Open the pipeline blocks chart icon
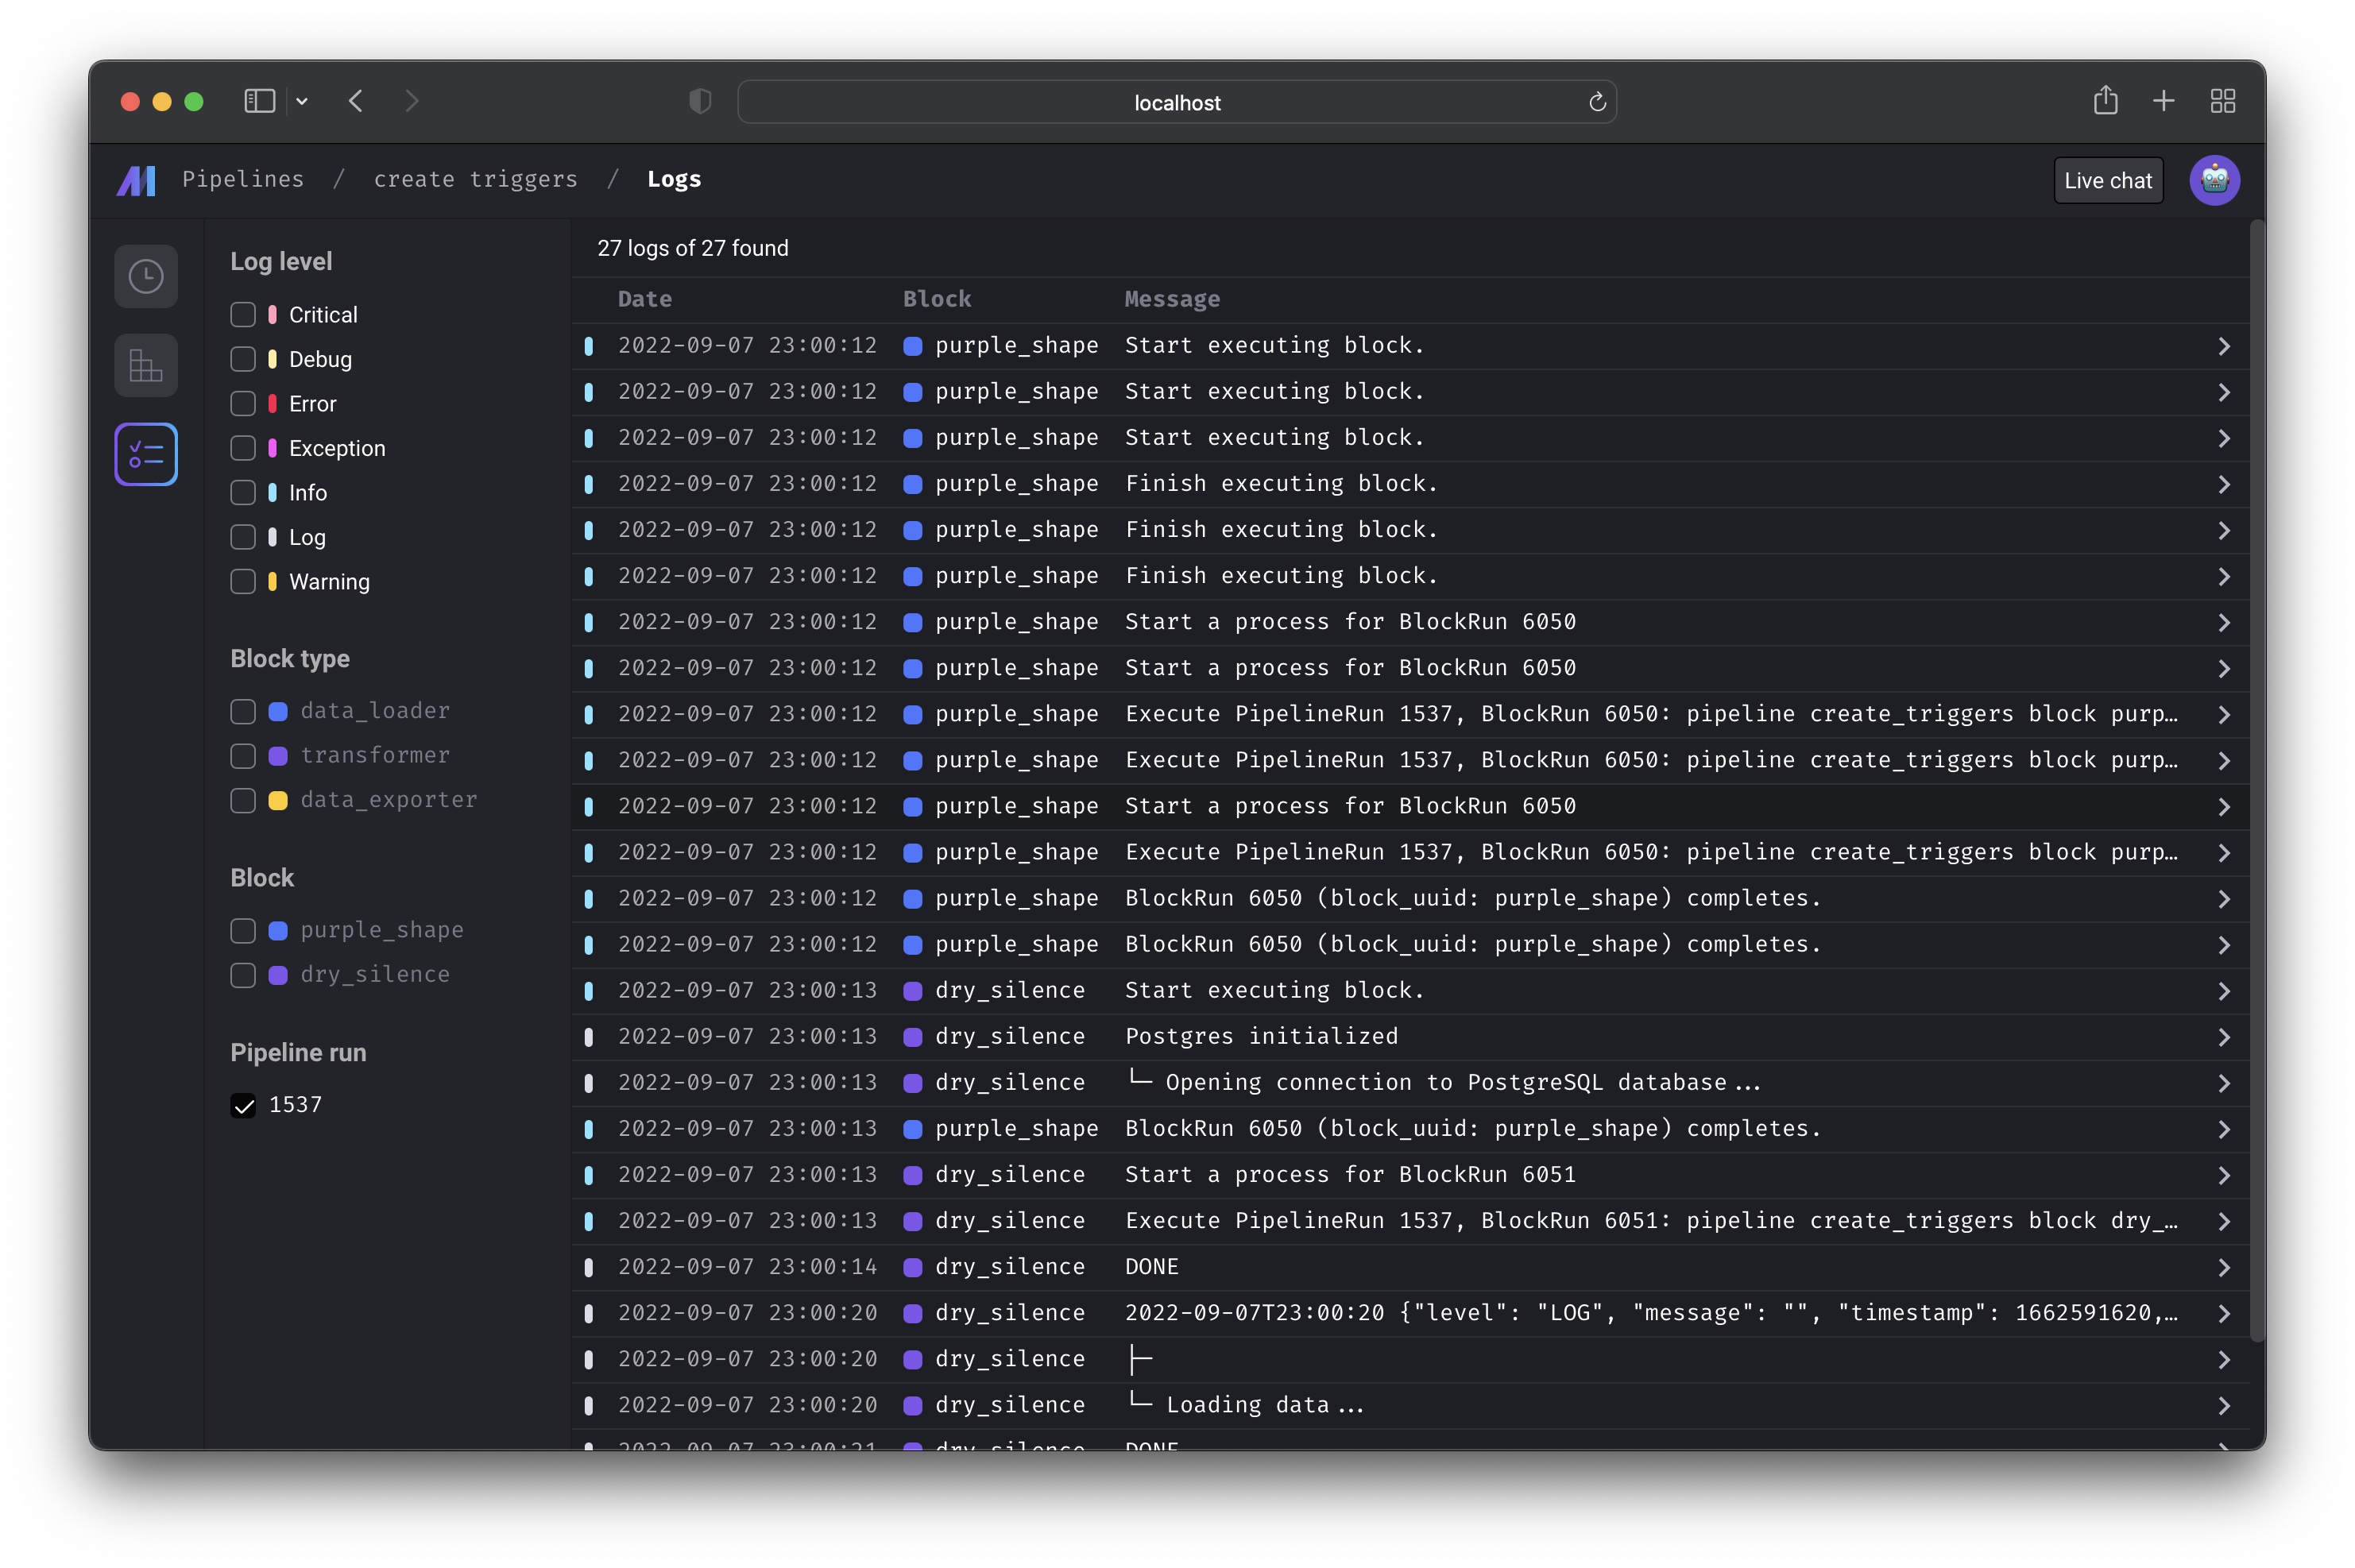The height and width of the screenshot is (1568, 2355). click(x=146, y=366)
